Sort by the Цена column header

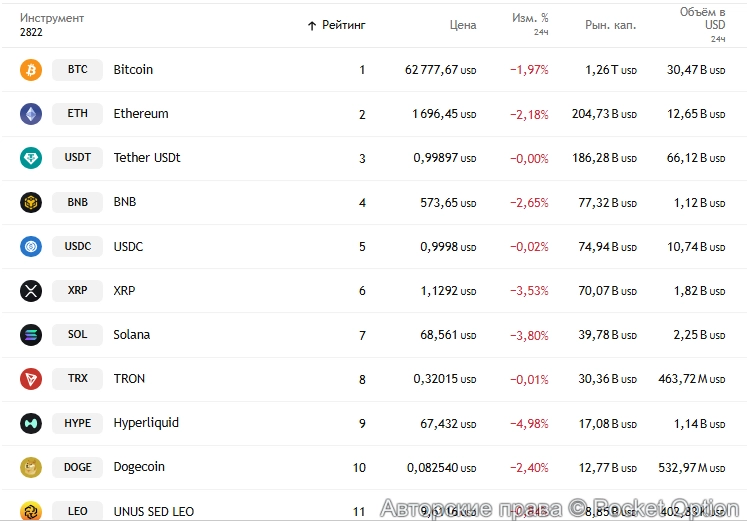point(463,25)
